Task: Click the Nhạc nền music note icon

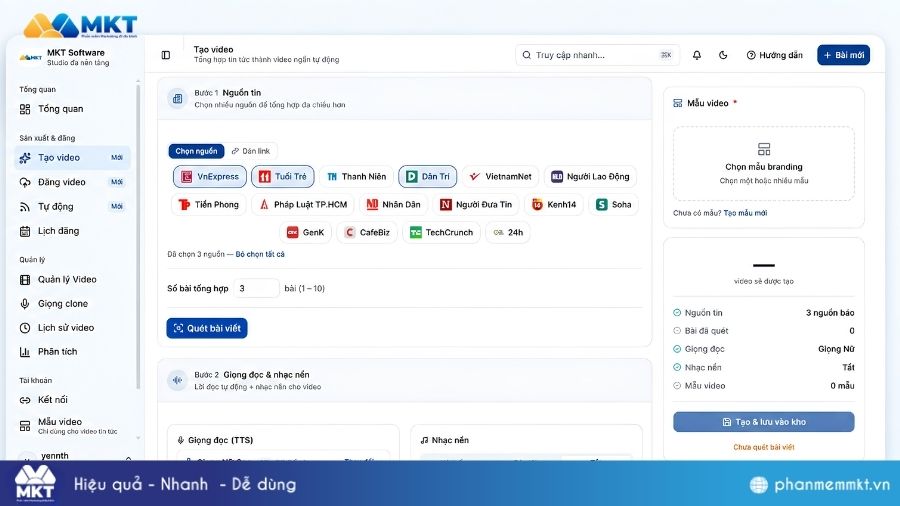Action: tap(425, 440)
